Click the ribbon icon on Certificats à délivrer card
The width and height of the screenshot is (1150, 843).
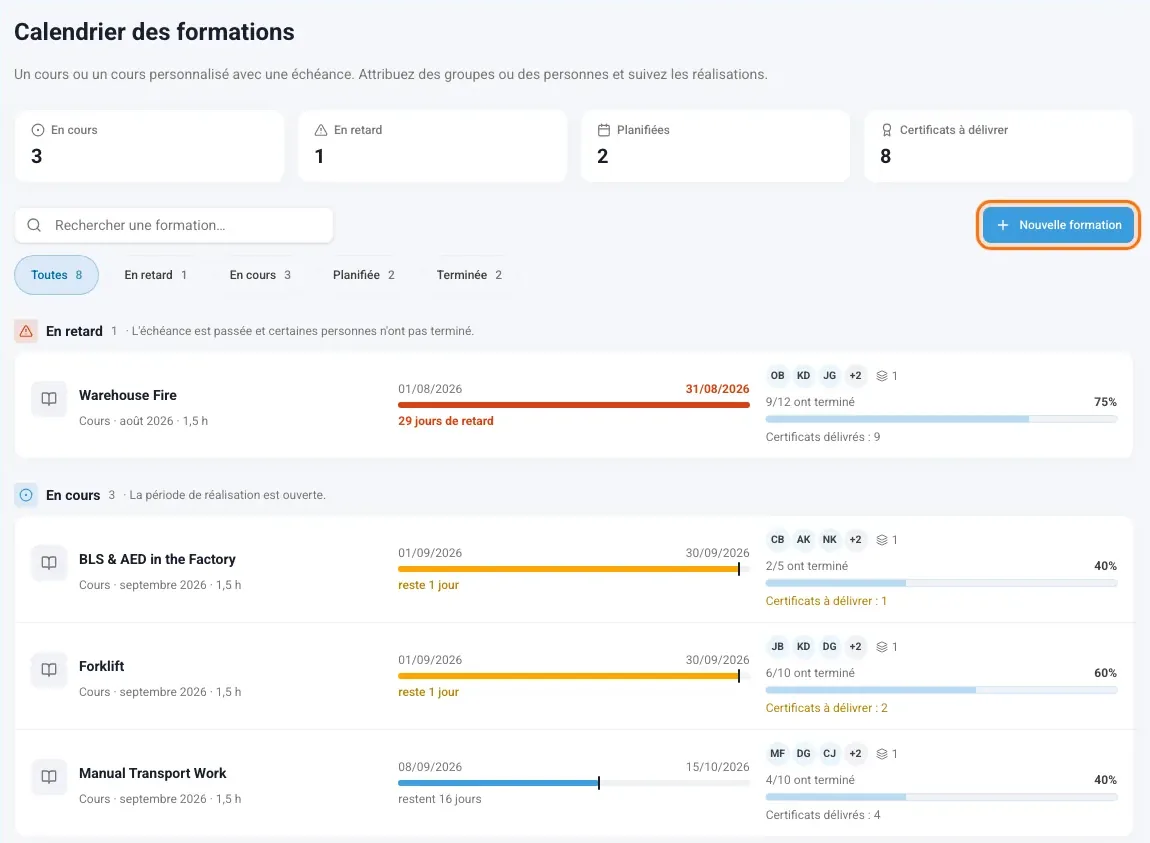(887, 130)
